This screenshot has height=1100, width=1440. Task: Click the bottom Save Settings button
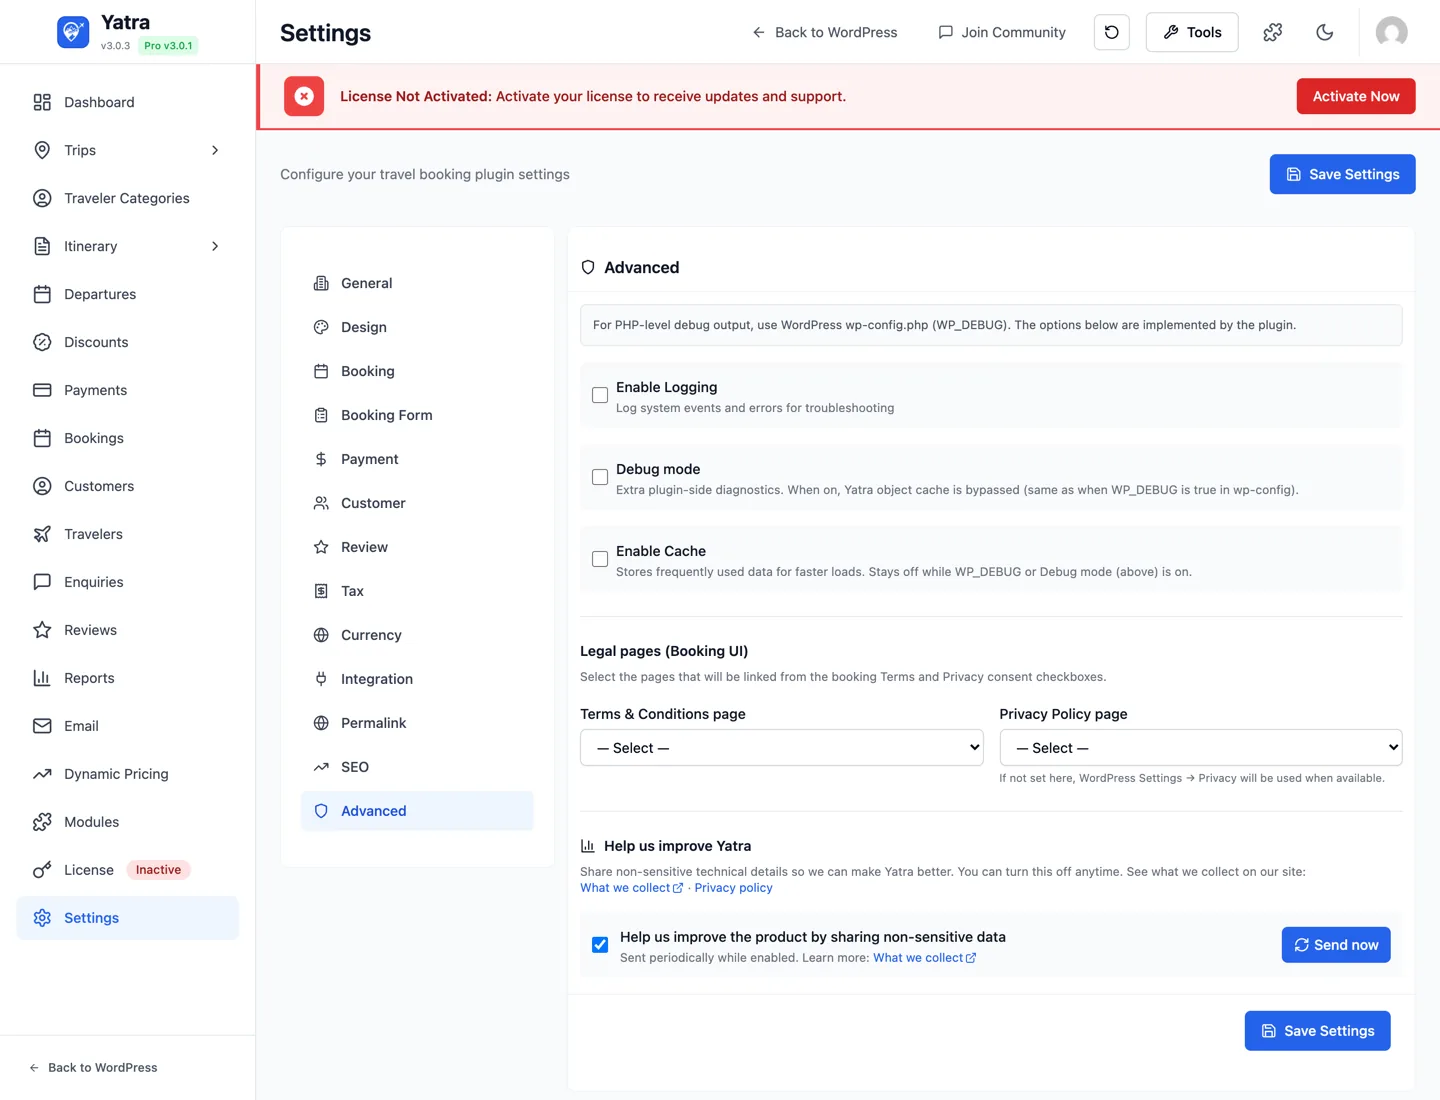(x=1317, y=1031)
